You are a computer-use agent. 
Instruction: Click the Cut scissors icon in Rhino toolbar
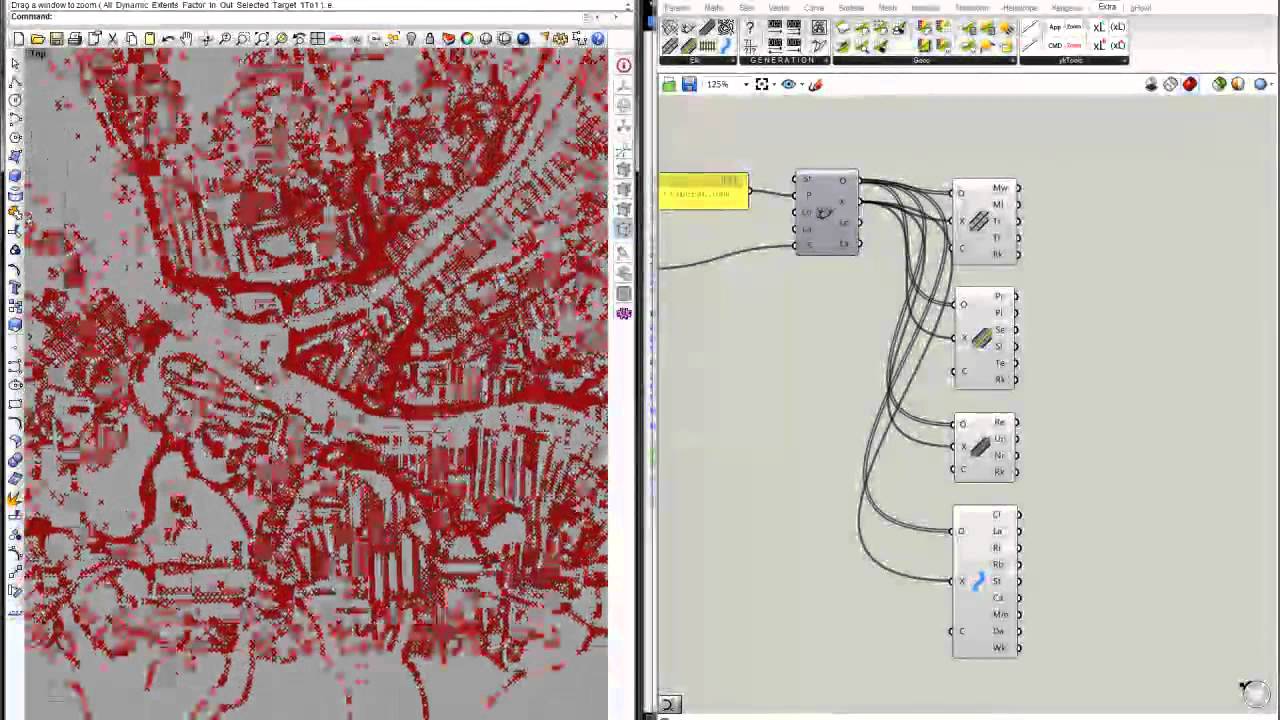coord(112,39)
